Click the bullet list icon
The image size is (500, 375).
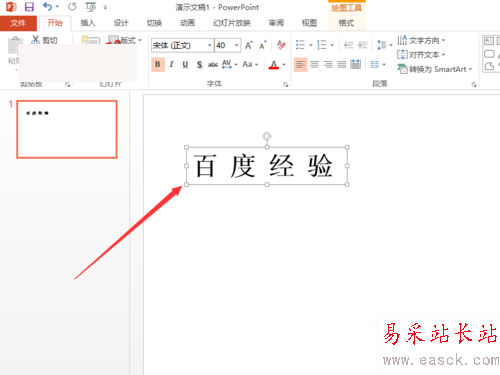[300, 45]
